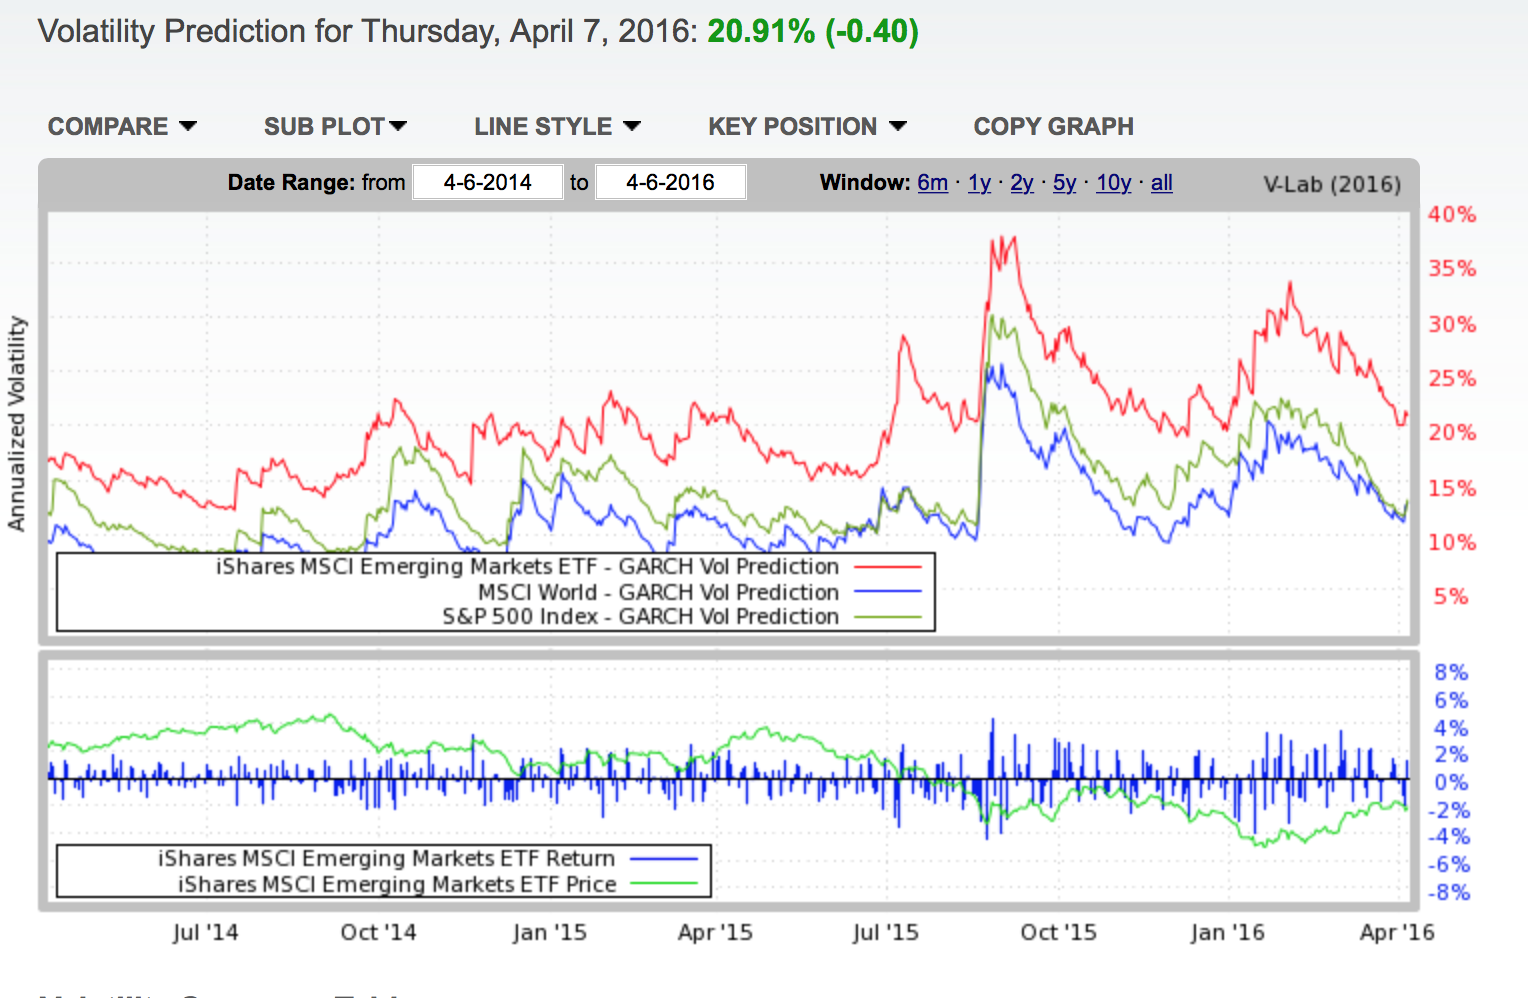Screen dimensions: 1528x998
Task: Click the MSCI World GARCH legend label
Action: (660, 592)
